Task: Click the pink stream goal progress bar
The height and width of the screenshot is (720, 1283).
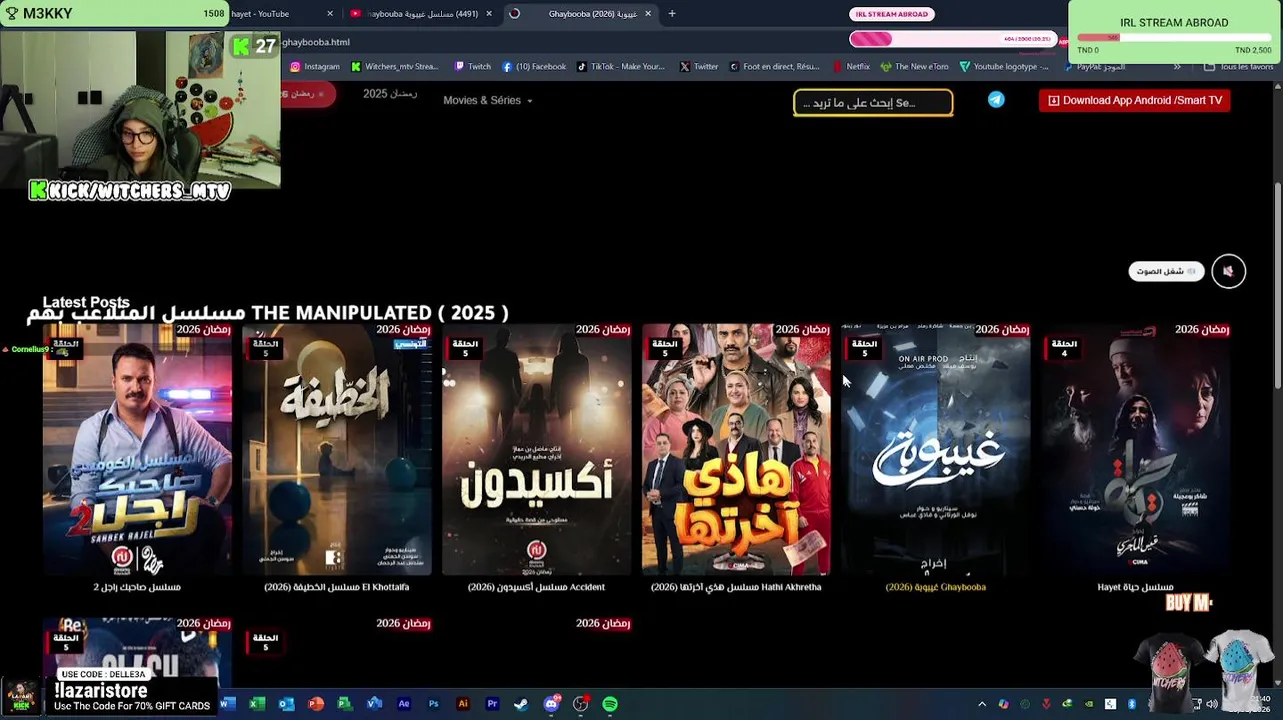Action: click(951, 39)
